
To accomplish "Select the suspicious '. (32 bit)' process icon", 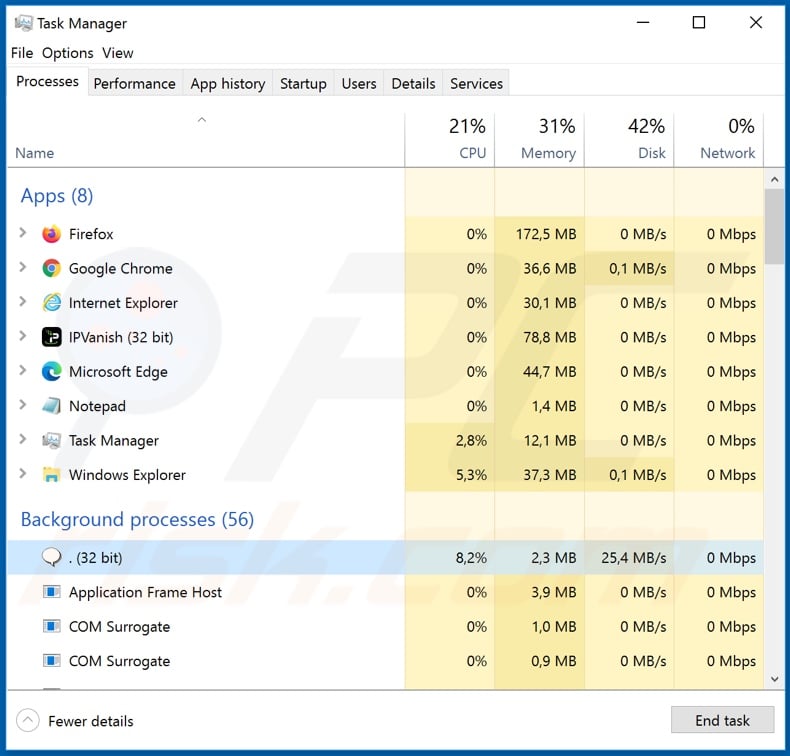I will click(51, 558).
